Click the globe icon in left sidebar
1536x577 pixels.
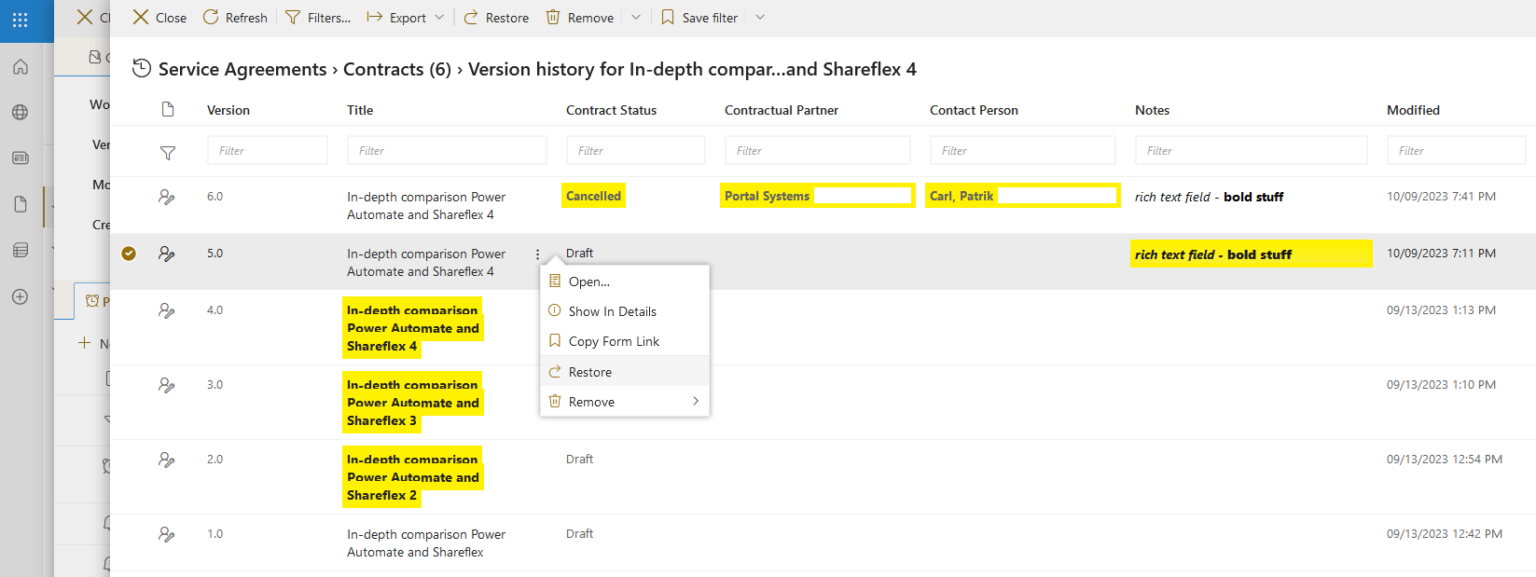(20, 112)
